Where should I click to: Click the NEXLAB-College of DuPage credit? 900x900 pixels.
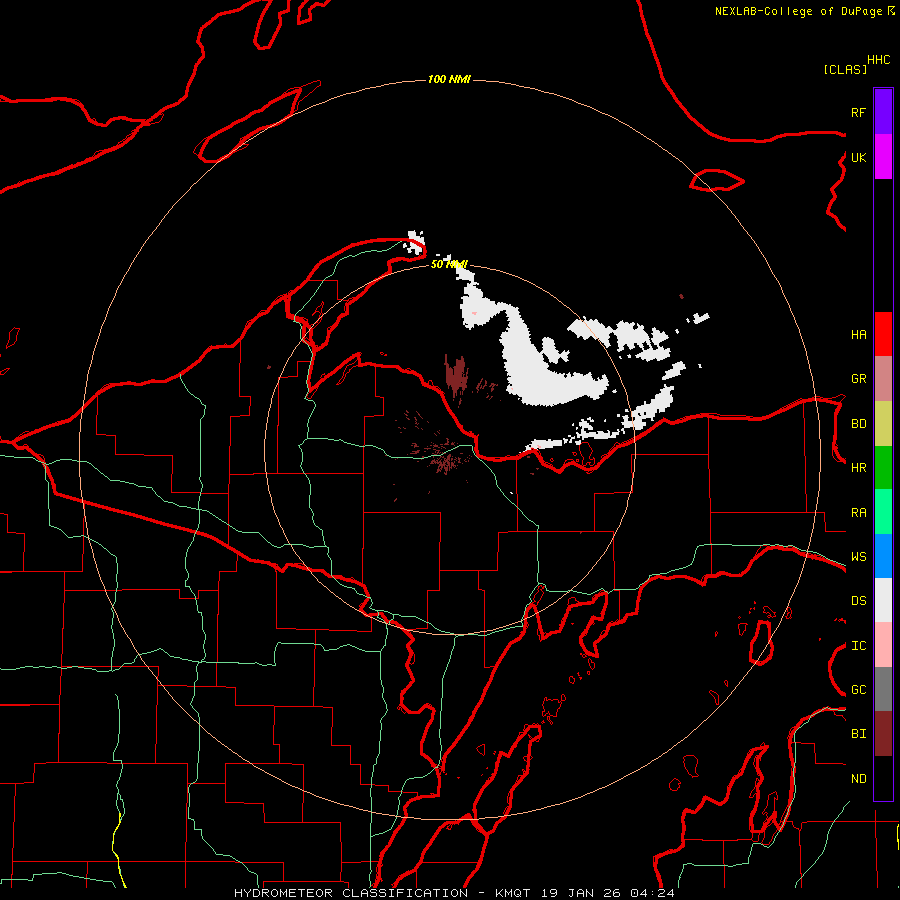tap(798, 11)
